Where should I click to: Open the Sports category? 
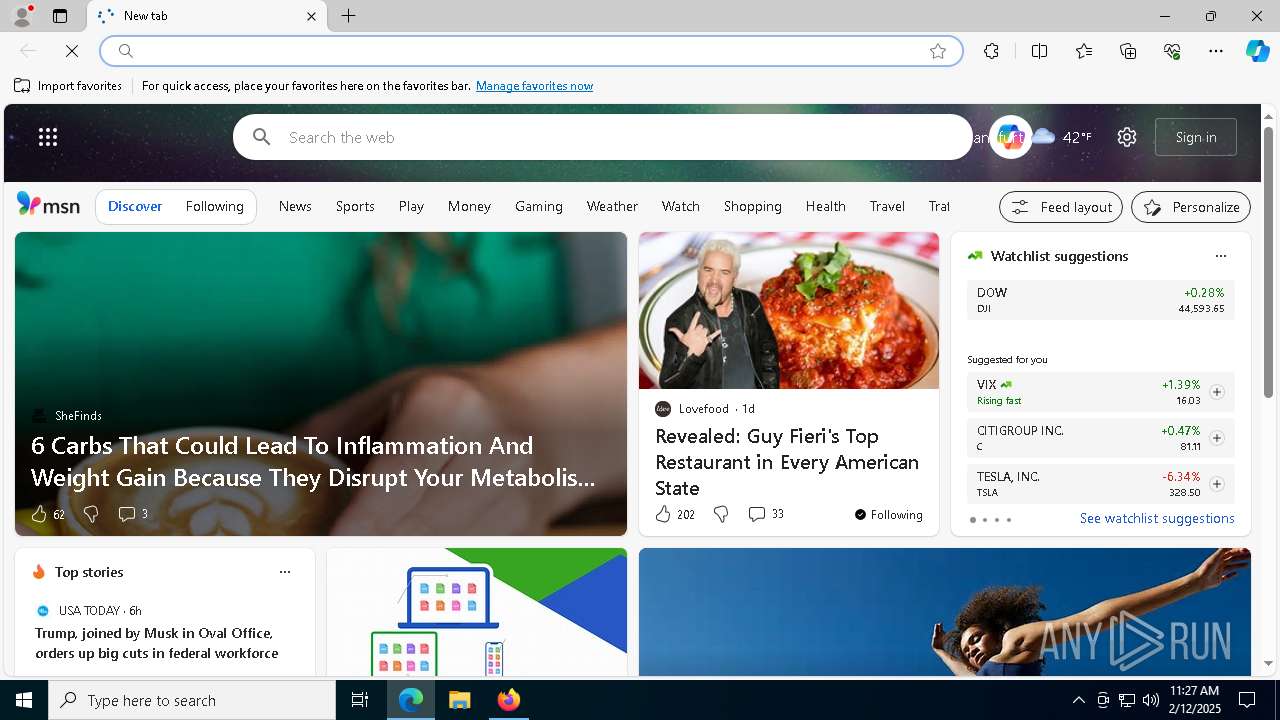click(355, 206)
